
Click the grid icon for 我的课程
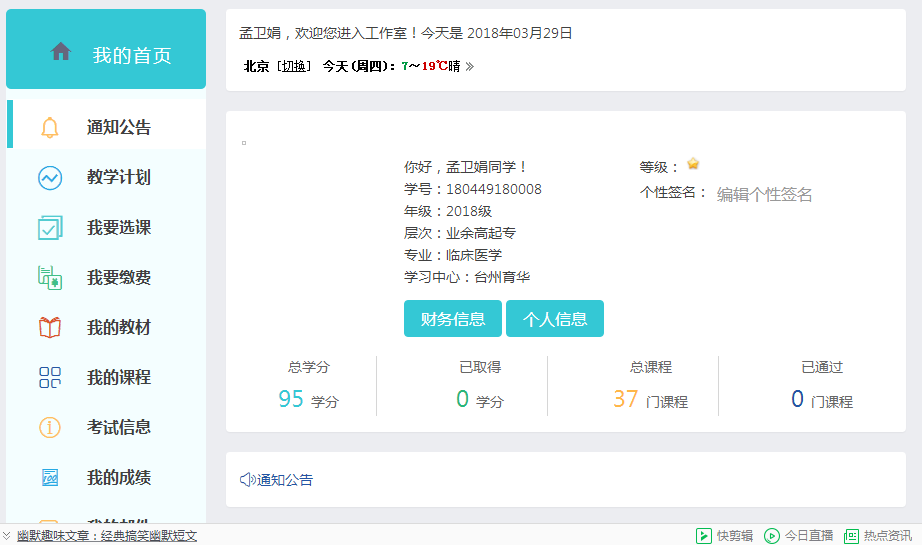(x=49, y=378)
